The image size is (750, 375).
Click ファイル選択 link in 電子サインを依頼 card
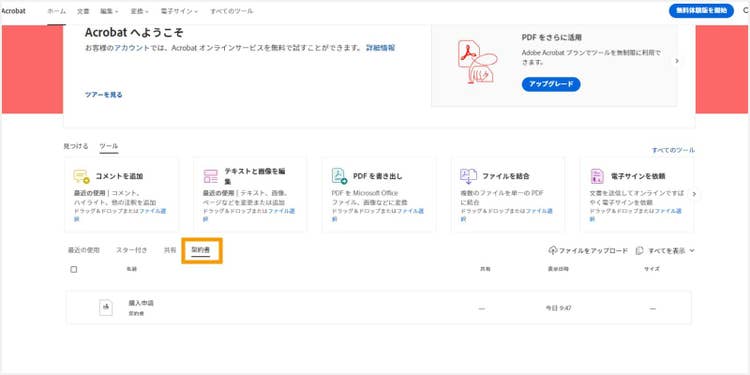point(669,211)
